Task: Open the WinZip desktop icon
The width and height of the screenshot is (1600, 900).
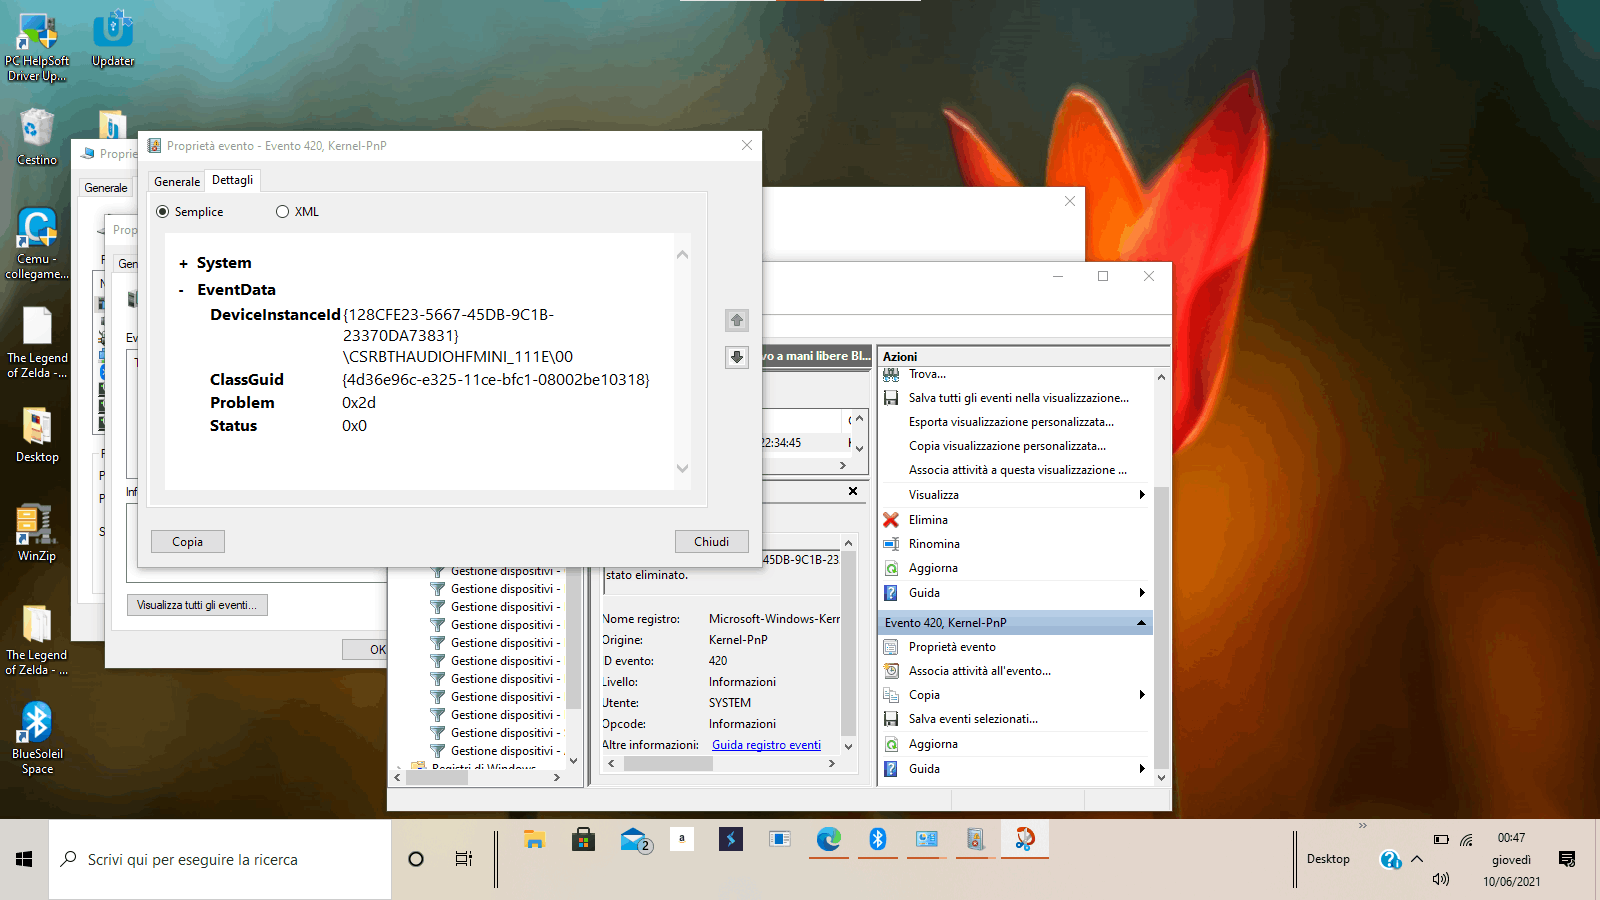Action: click(37, 532)
